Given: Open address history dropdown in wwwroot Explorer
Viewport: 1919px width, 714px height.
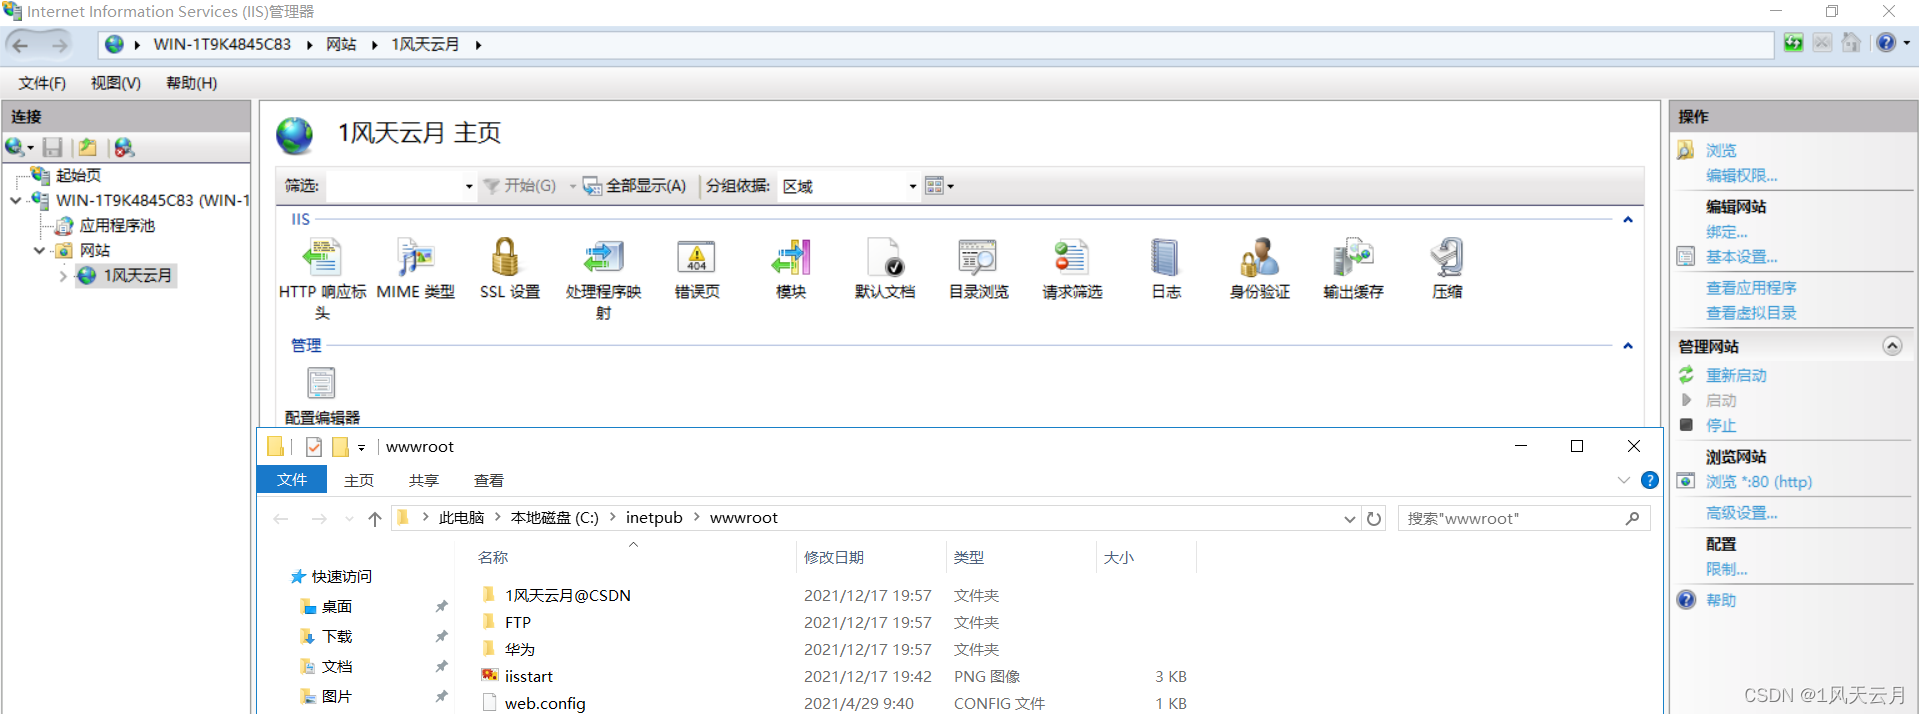Looking at the screenshot, I should click(x=1349, y=519).
